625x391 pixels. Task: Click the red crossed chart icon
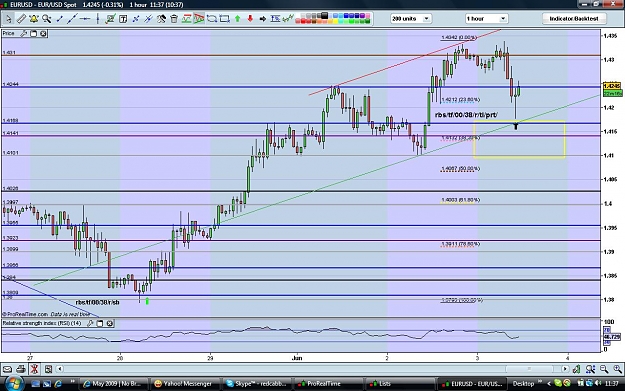pyautogui.click(x=34, y=369)
